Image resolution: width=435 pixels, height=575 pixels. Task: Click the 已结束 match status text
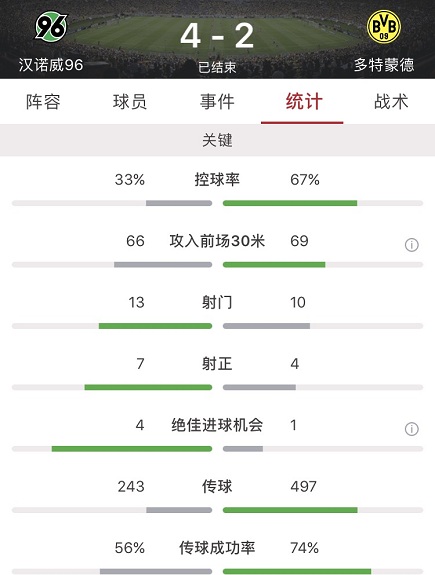(x=217, y=67)
